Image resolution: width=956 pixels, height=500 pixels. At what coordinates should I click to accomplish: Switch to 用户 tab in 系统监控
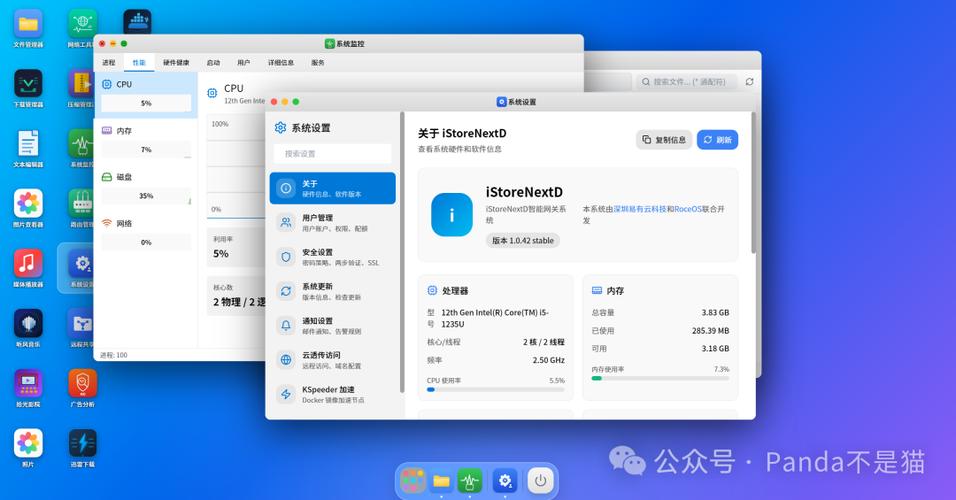coord(243,63)
